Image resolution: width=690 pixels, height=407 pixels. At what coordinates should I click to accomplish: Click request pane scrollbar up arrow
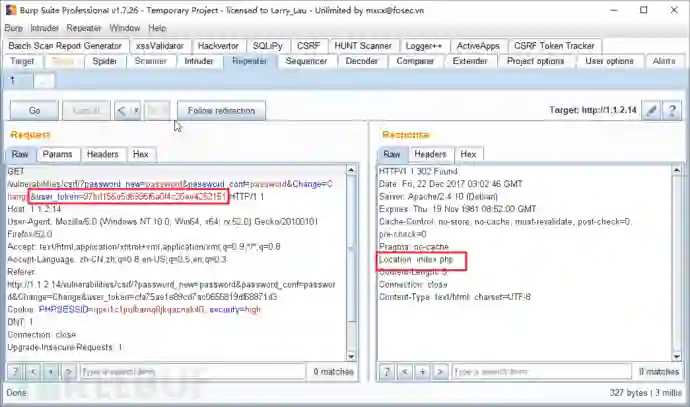(x=351, y=170)
